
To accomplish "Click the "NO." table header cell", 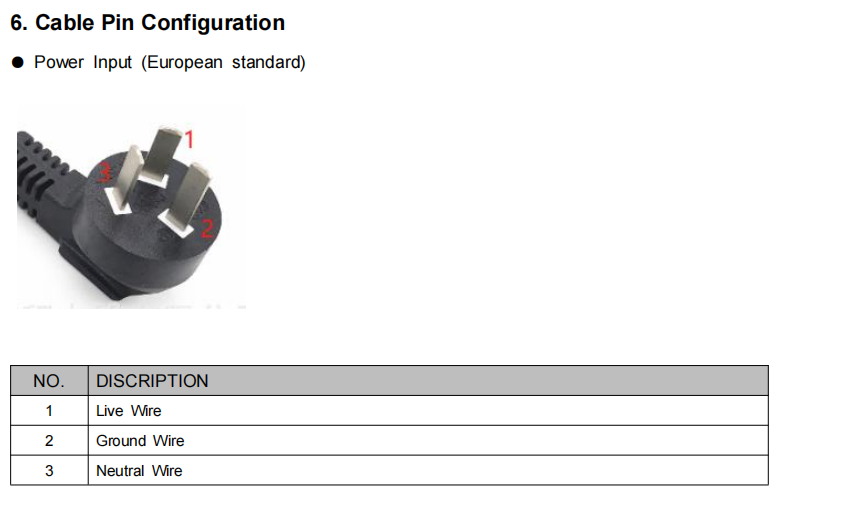I will click(49, 381).
